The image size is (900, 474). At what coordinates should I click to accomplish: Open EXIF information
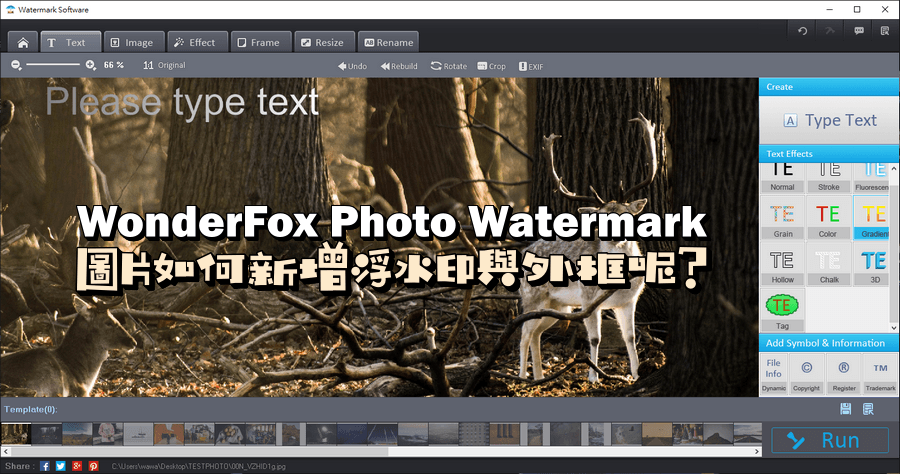(x=531, y=66)
